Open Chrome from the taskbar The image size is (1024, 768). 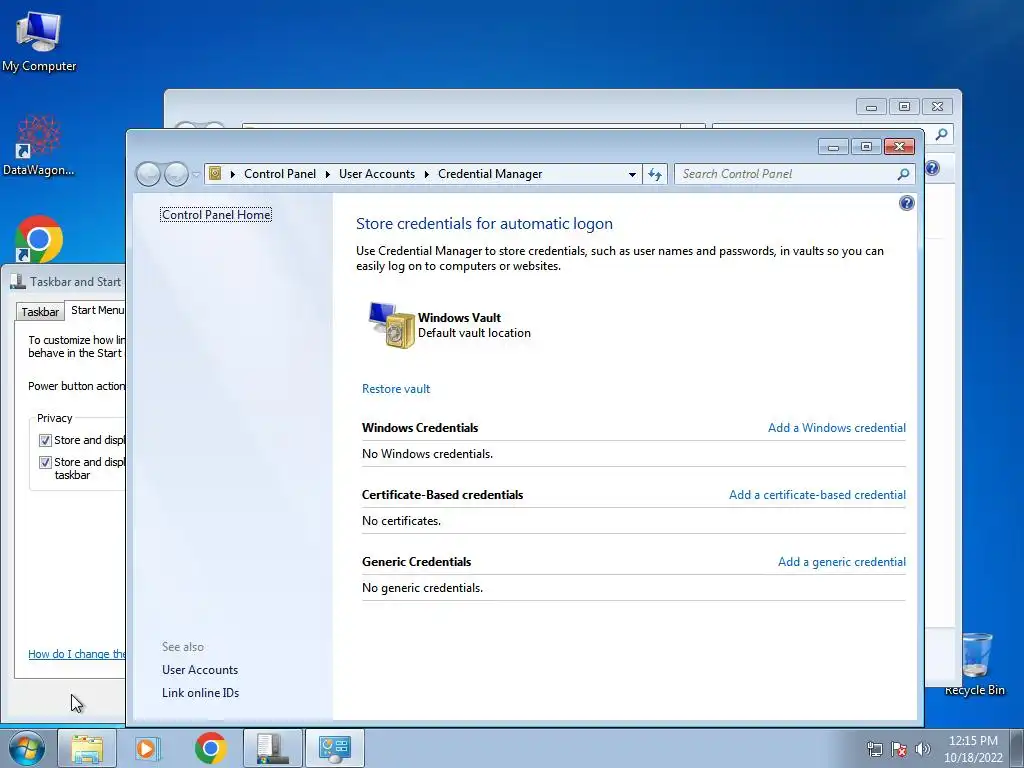(x=210, y=748)
